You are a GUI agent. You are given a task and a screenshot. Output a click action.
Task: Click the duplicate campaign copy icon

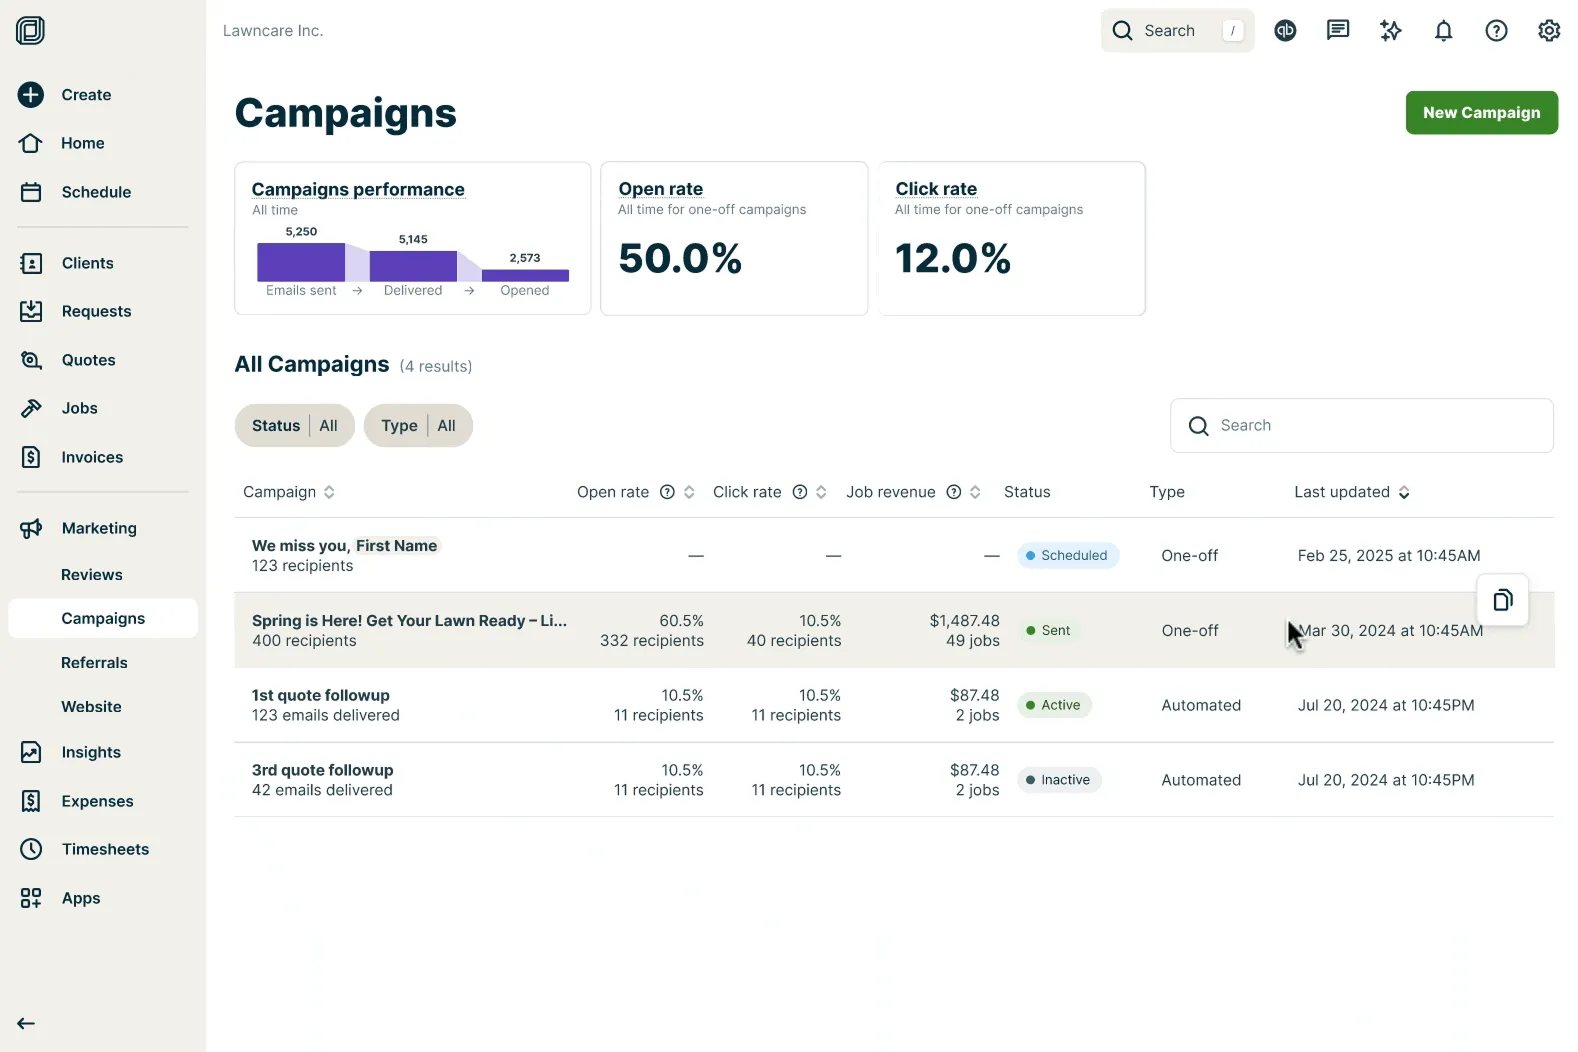(1502, 600)
